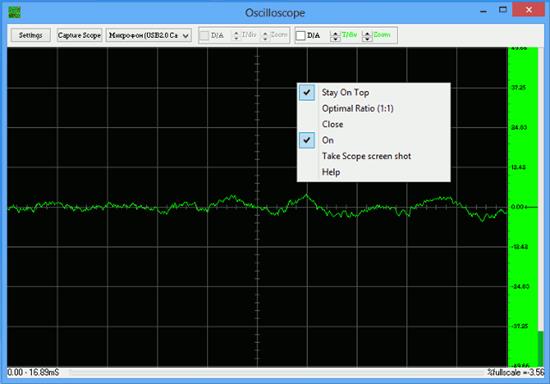Click the horizontal time scrollbar at bottom
The image size is (550, 384).
pos(273,372)
